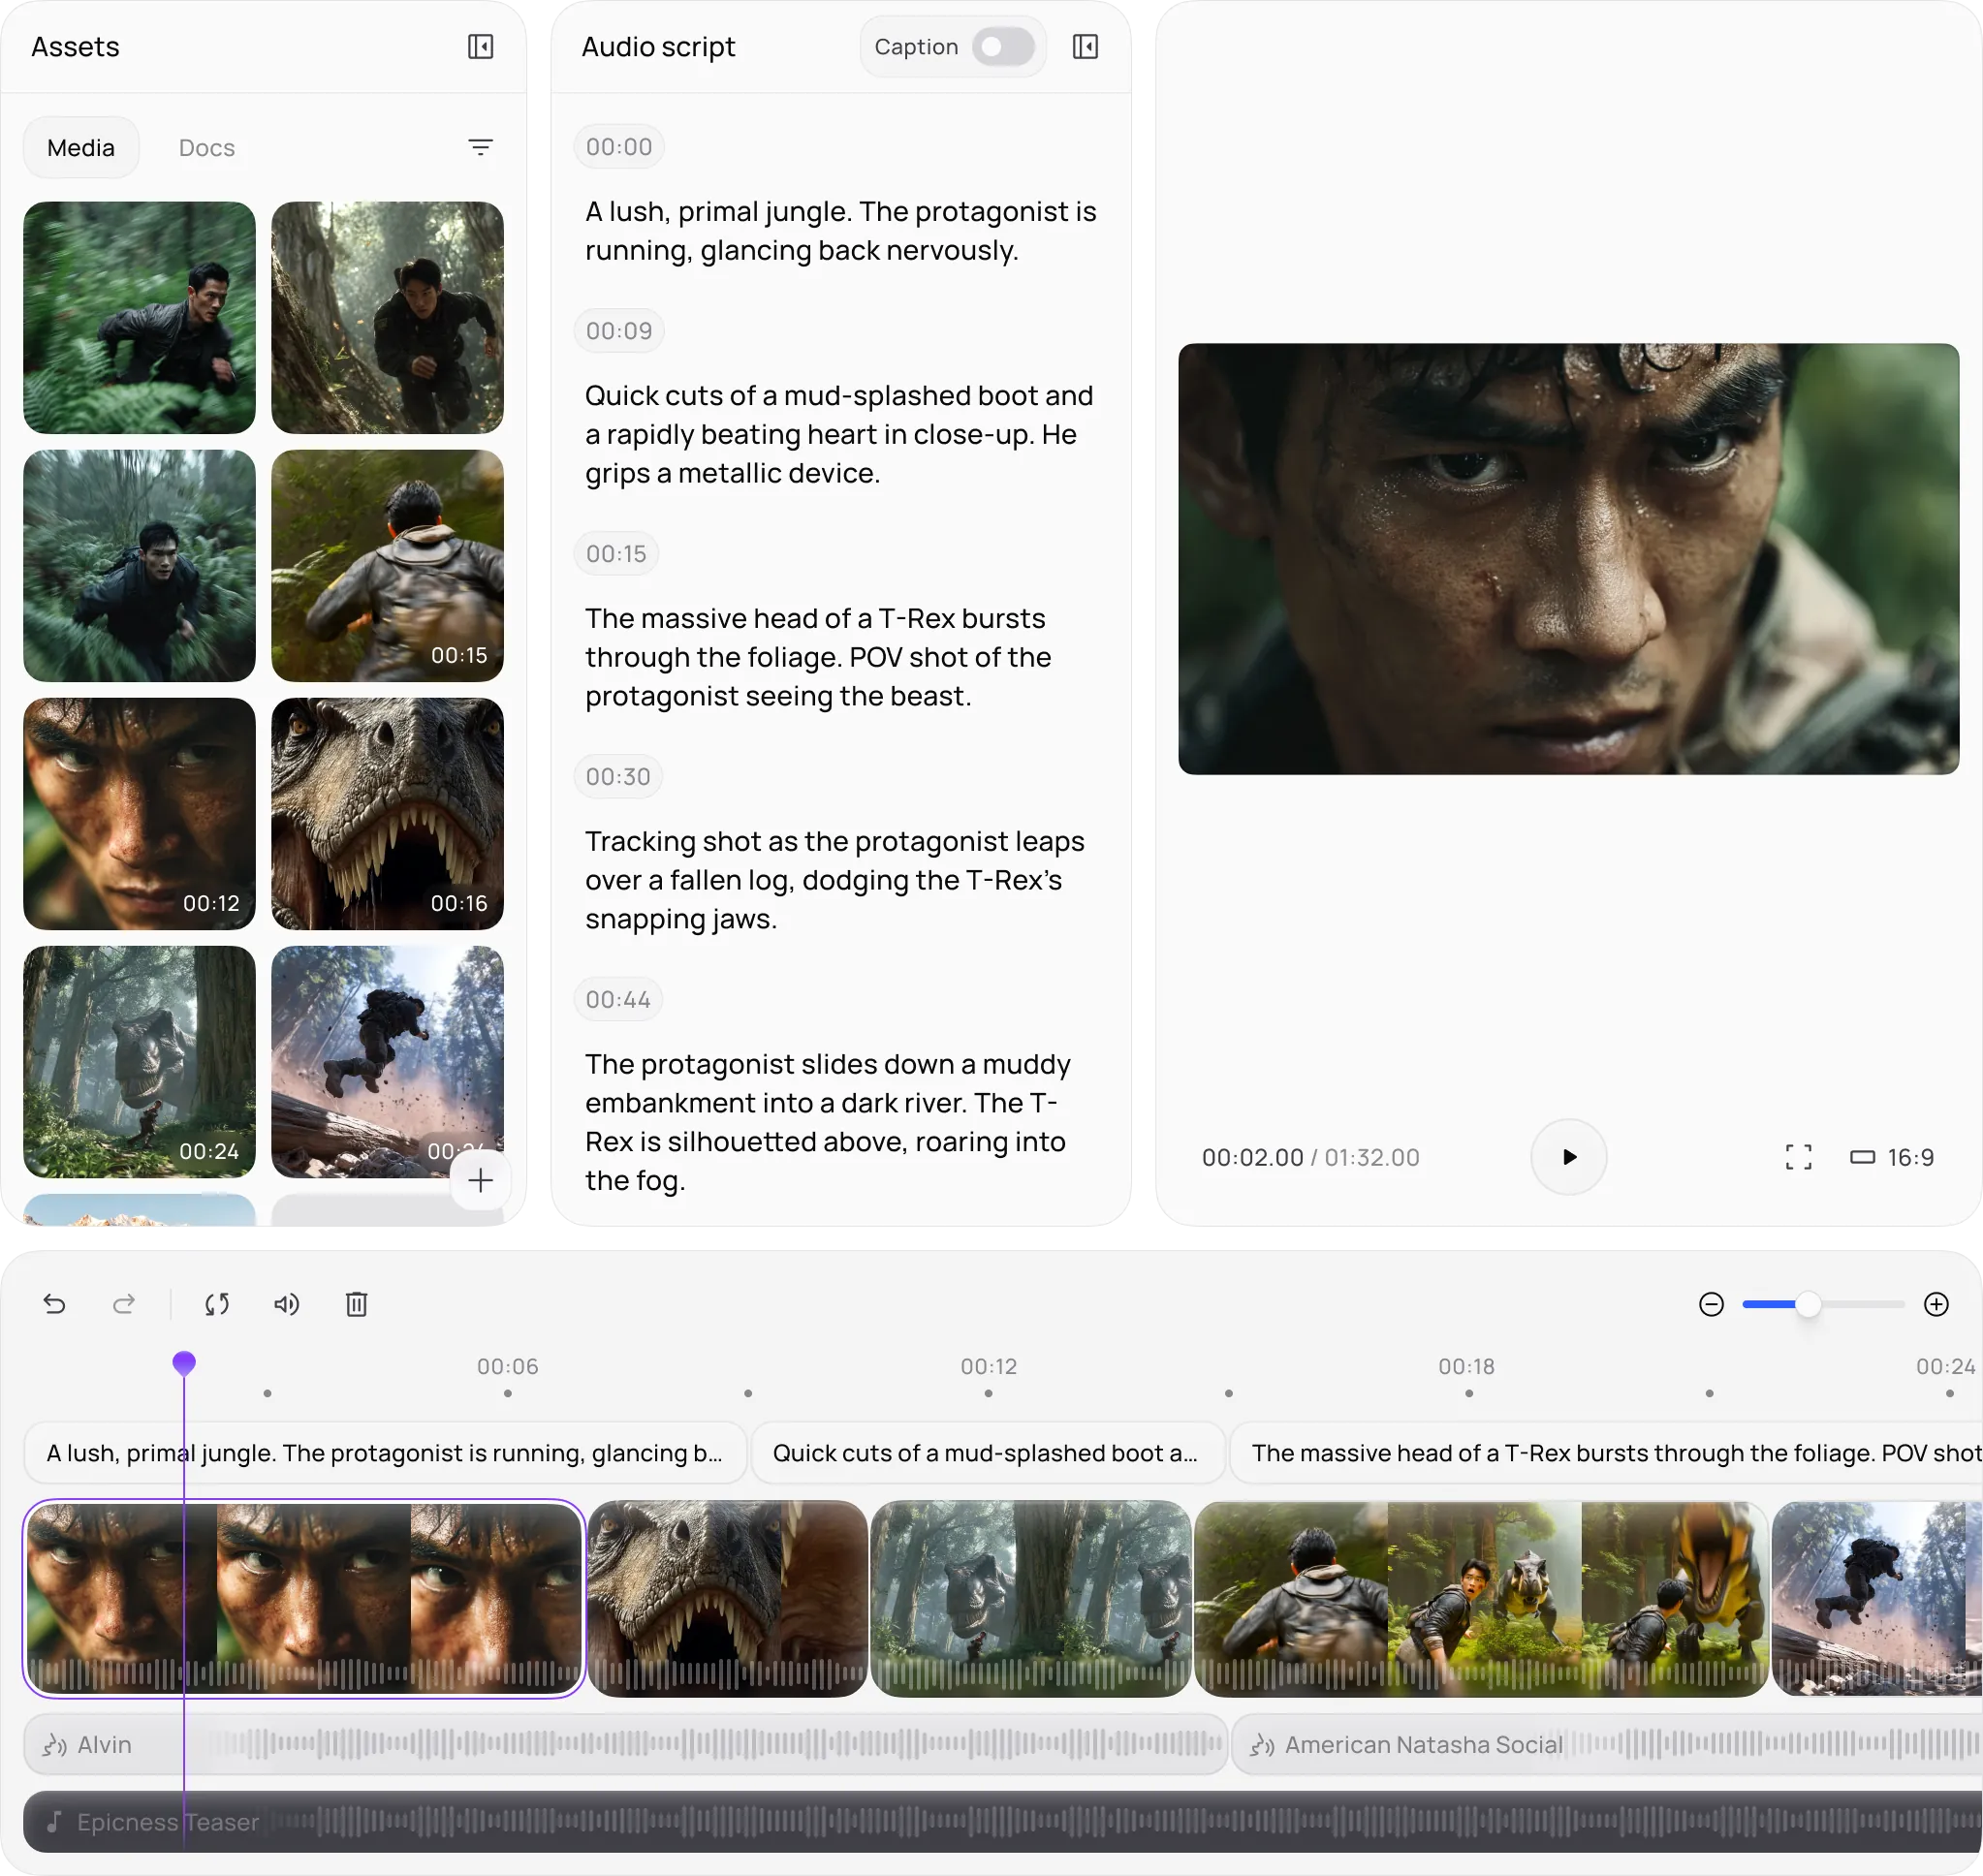Play the video preview
Viewport: 1983px width, 1876px height.
(x=1568, y=1157)
